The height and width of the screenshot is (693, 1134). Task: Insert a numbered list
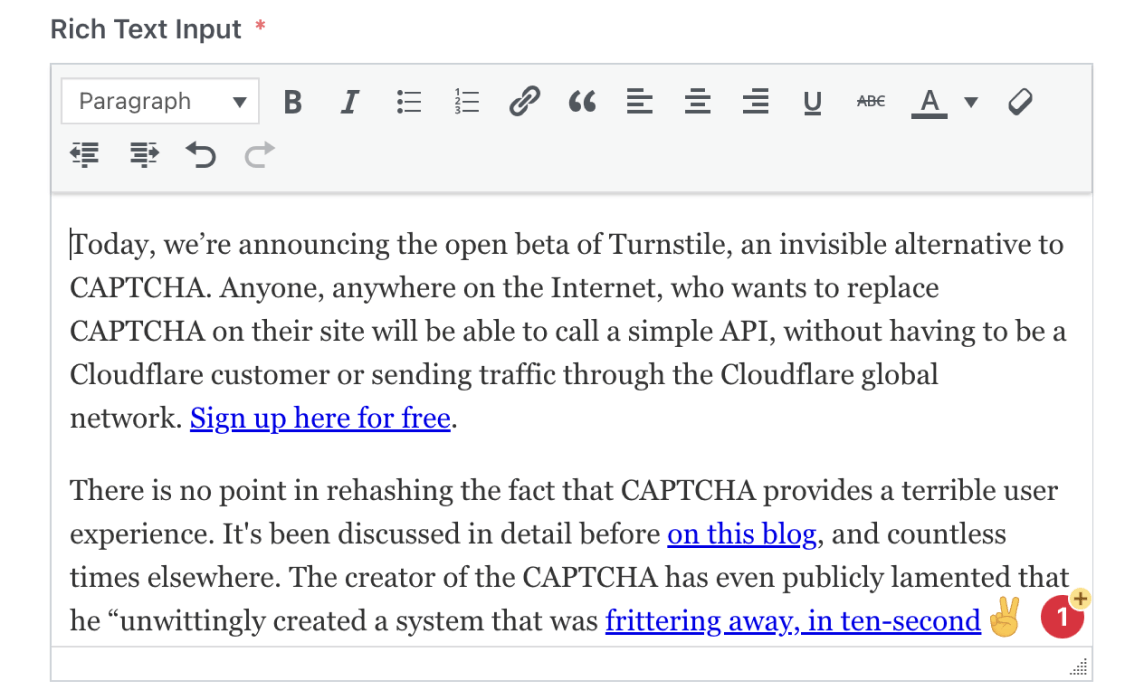(466, 102)
